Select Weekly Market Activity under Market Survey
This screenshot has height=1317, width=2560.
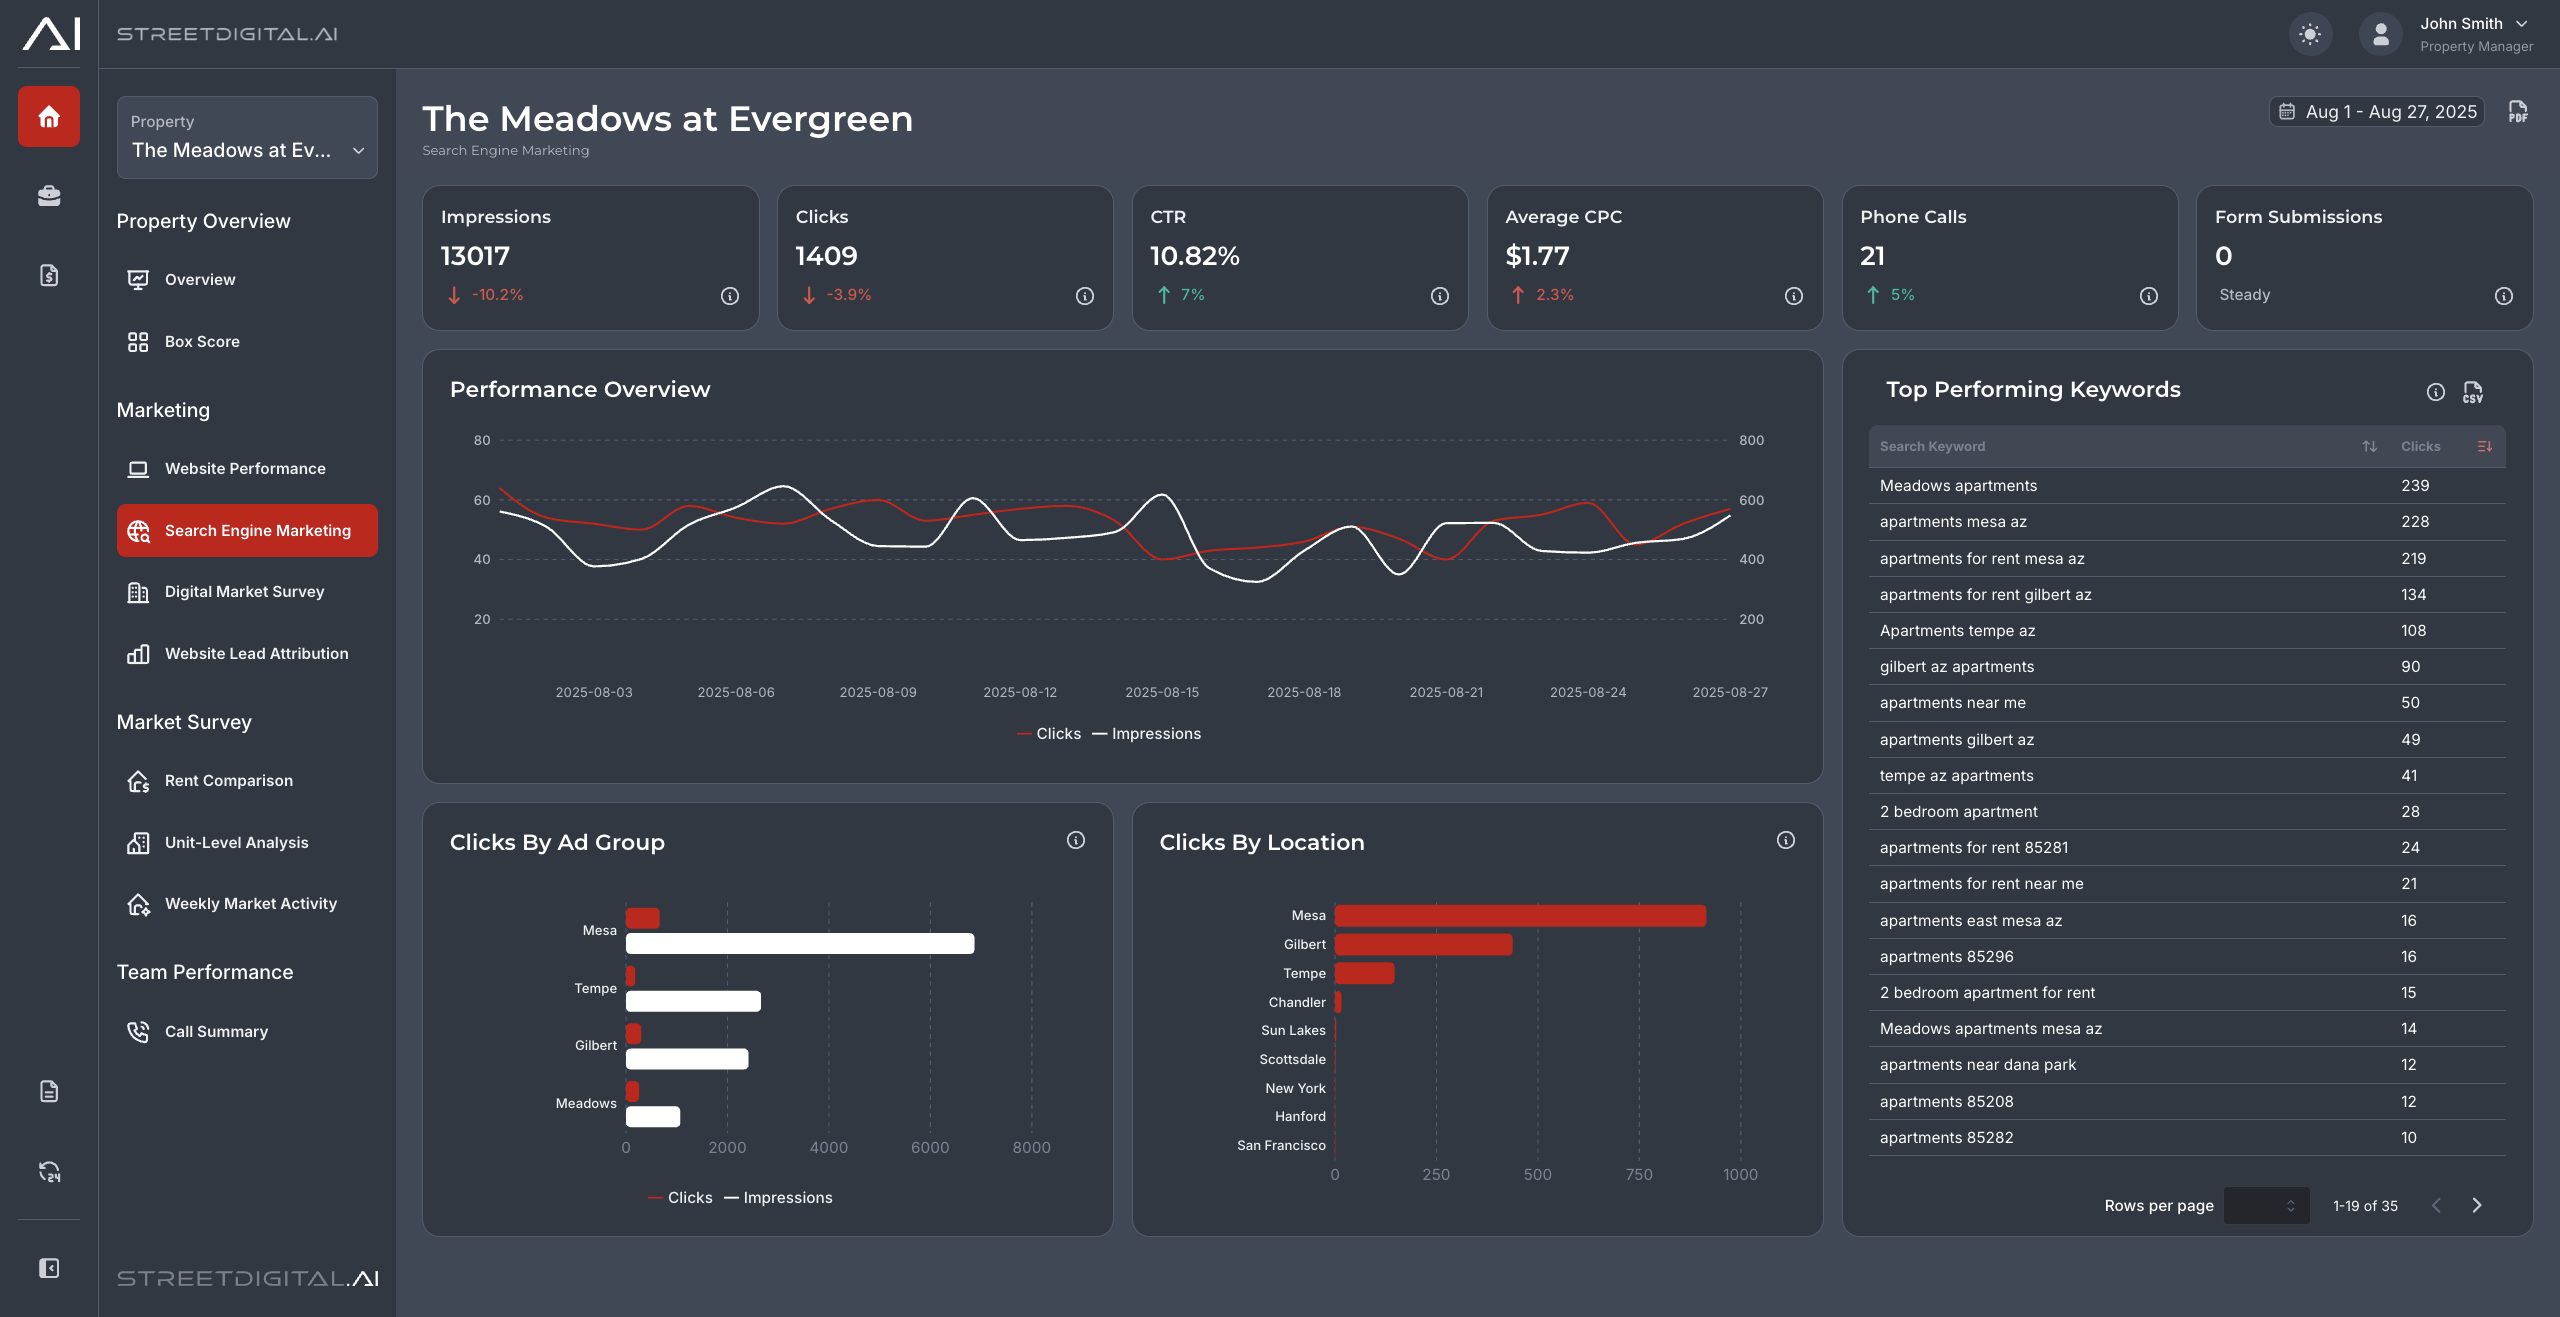click(250, 903)
